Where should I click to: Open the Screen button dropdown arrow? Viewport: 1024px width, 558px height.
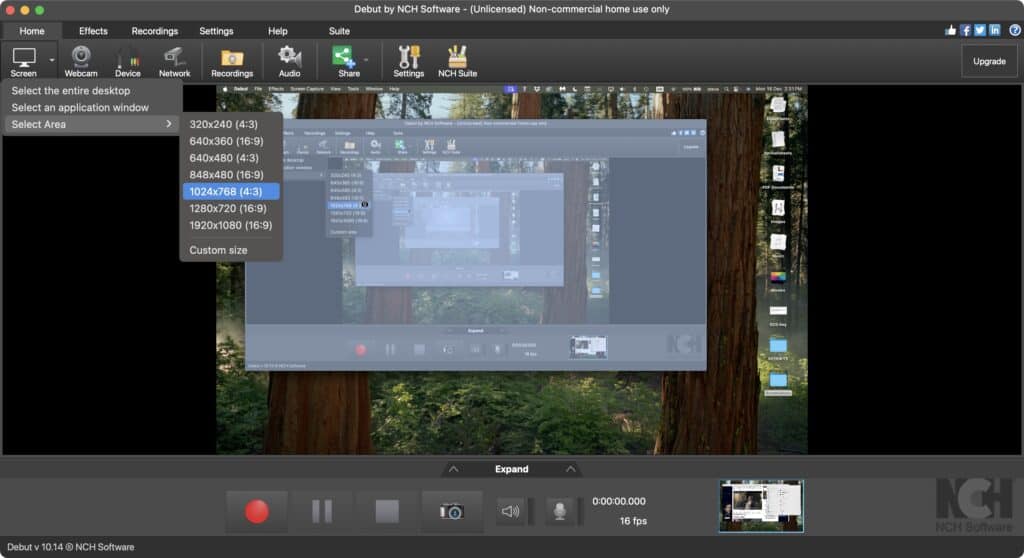tap(52, 61)
